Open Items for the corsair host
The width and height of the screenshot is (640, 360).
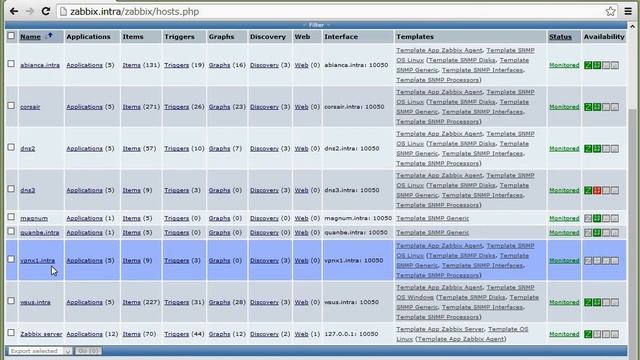coord(131,107)
